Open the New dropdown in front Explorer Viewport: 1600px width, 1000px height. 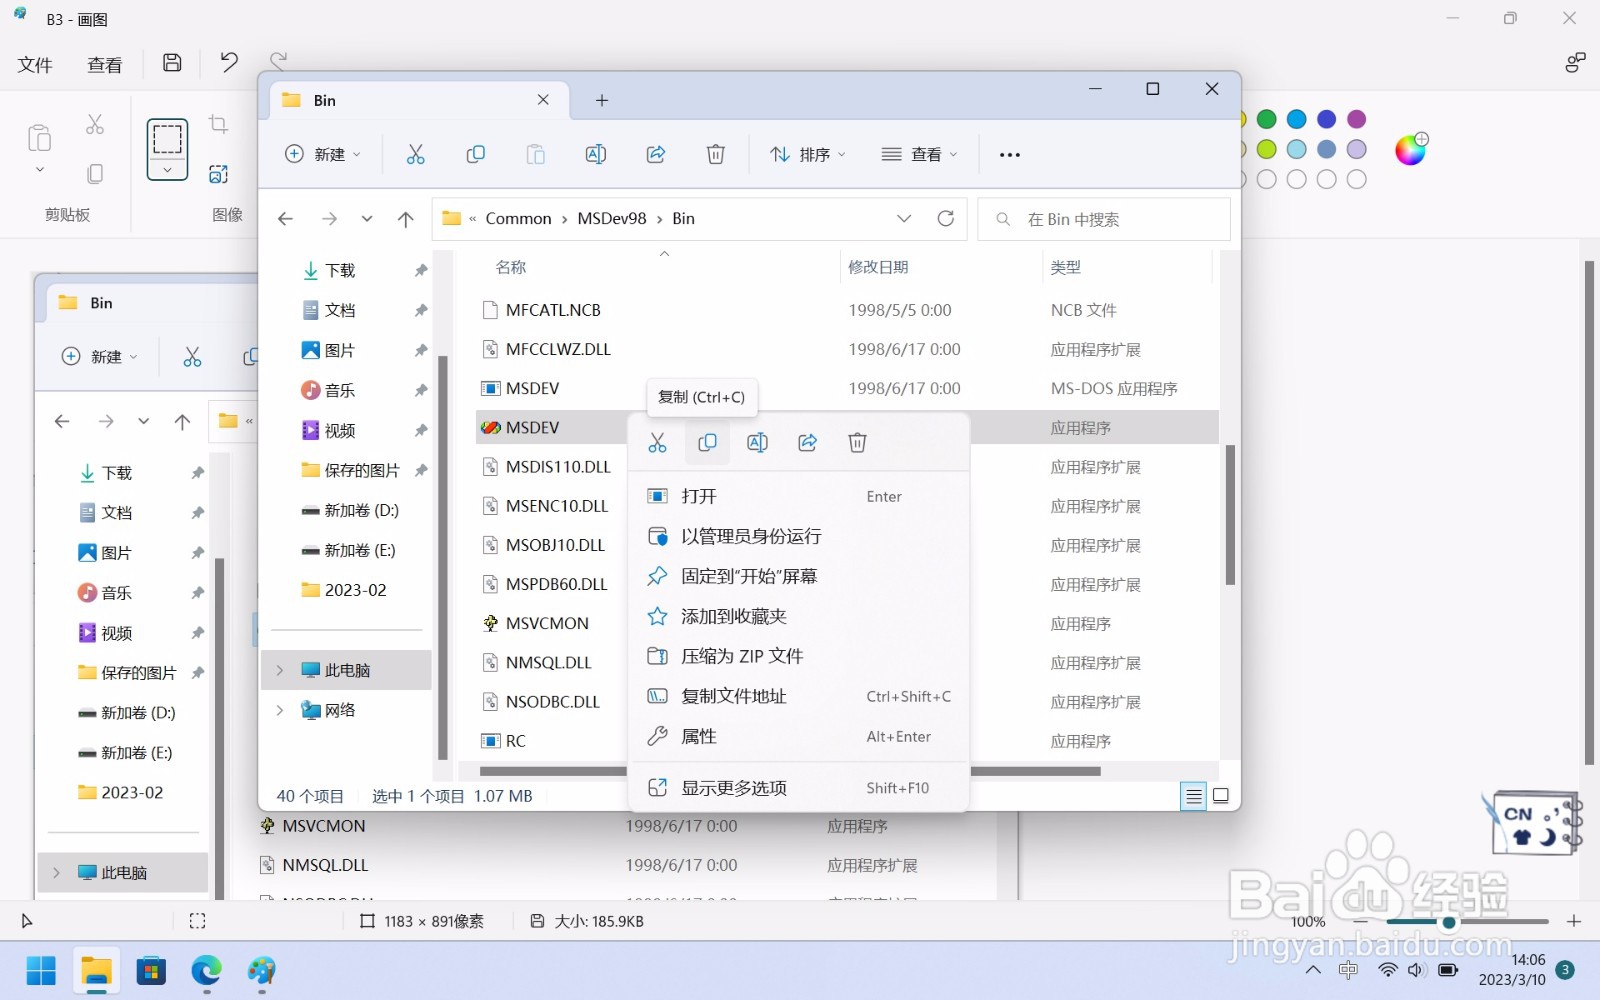(322, 154)
